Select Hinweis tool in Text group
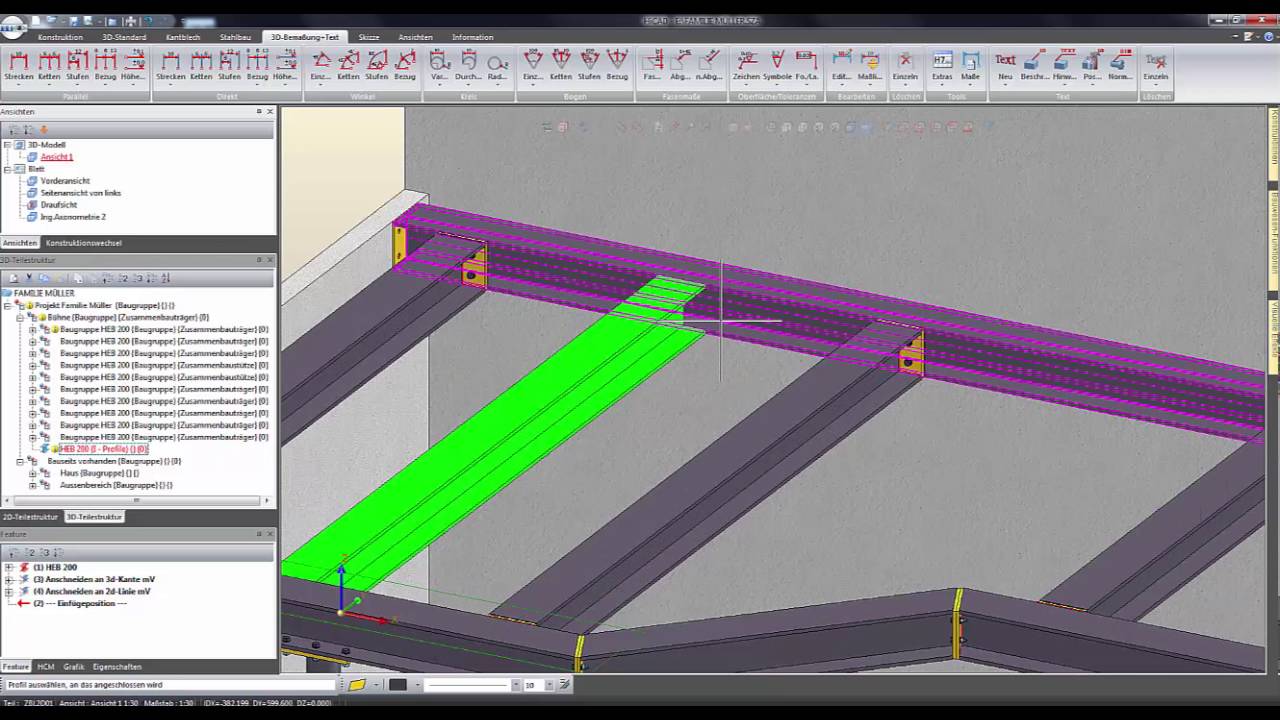Screen dimensions: 1280x720 (x=1064, y=66)
